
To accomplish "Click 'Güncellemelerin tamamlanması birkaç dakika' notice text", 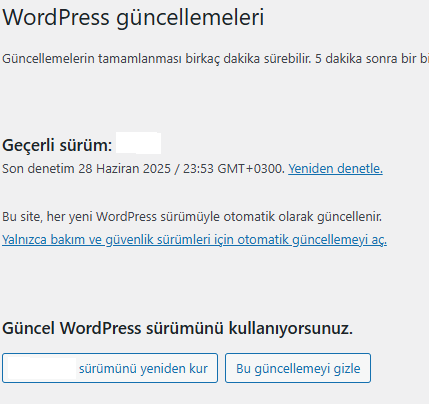I will [x=215, y=59].
